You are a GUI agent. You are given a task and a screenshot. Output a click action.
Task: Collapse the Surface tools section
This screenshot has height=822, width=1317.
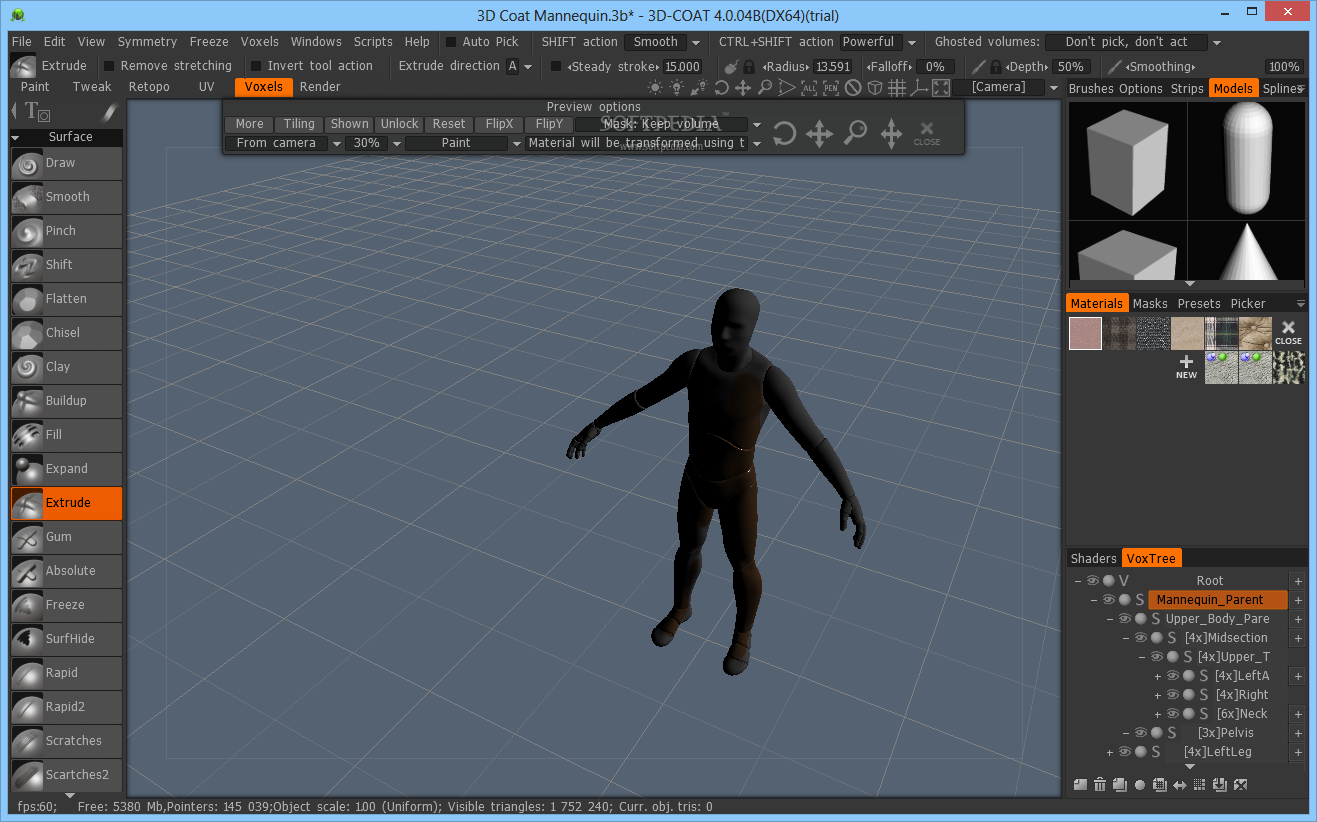[x=15, y=137]
